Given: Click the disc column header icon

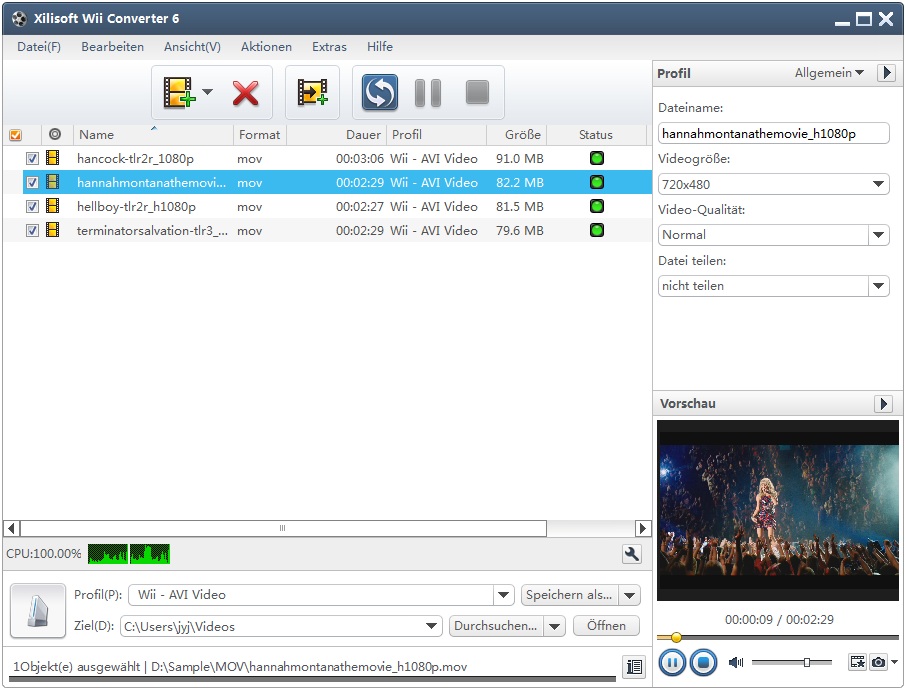Looking at the screenshot, I should coord(55,134).
